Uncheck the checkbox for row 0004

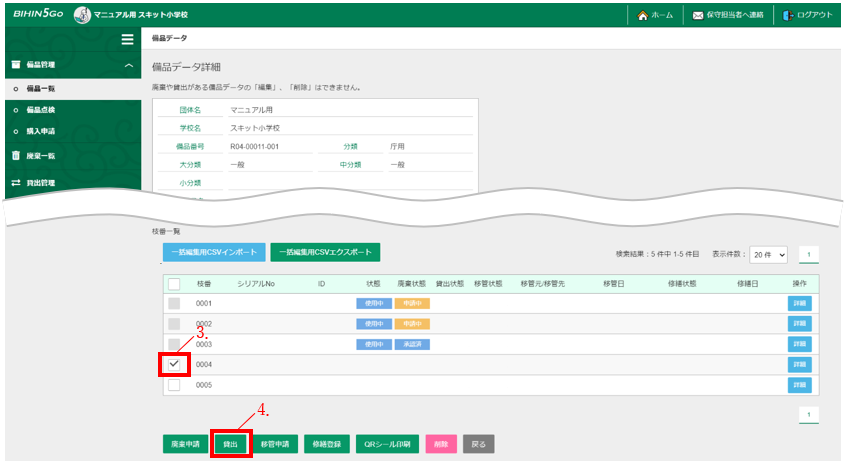pos(174,364)
